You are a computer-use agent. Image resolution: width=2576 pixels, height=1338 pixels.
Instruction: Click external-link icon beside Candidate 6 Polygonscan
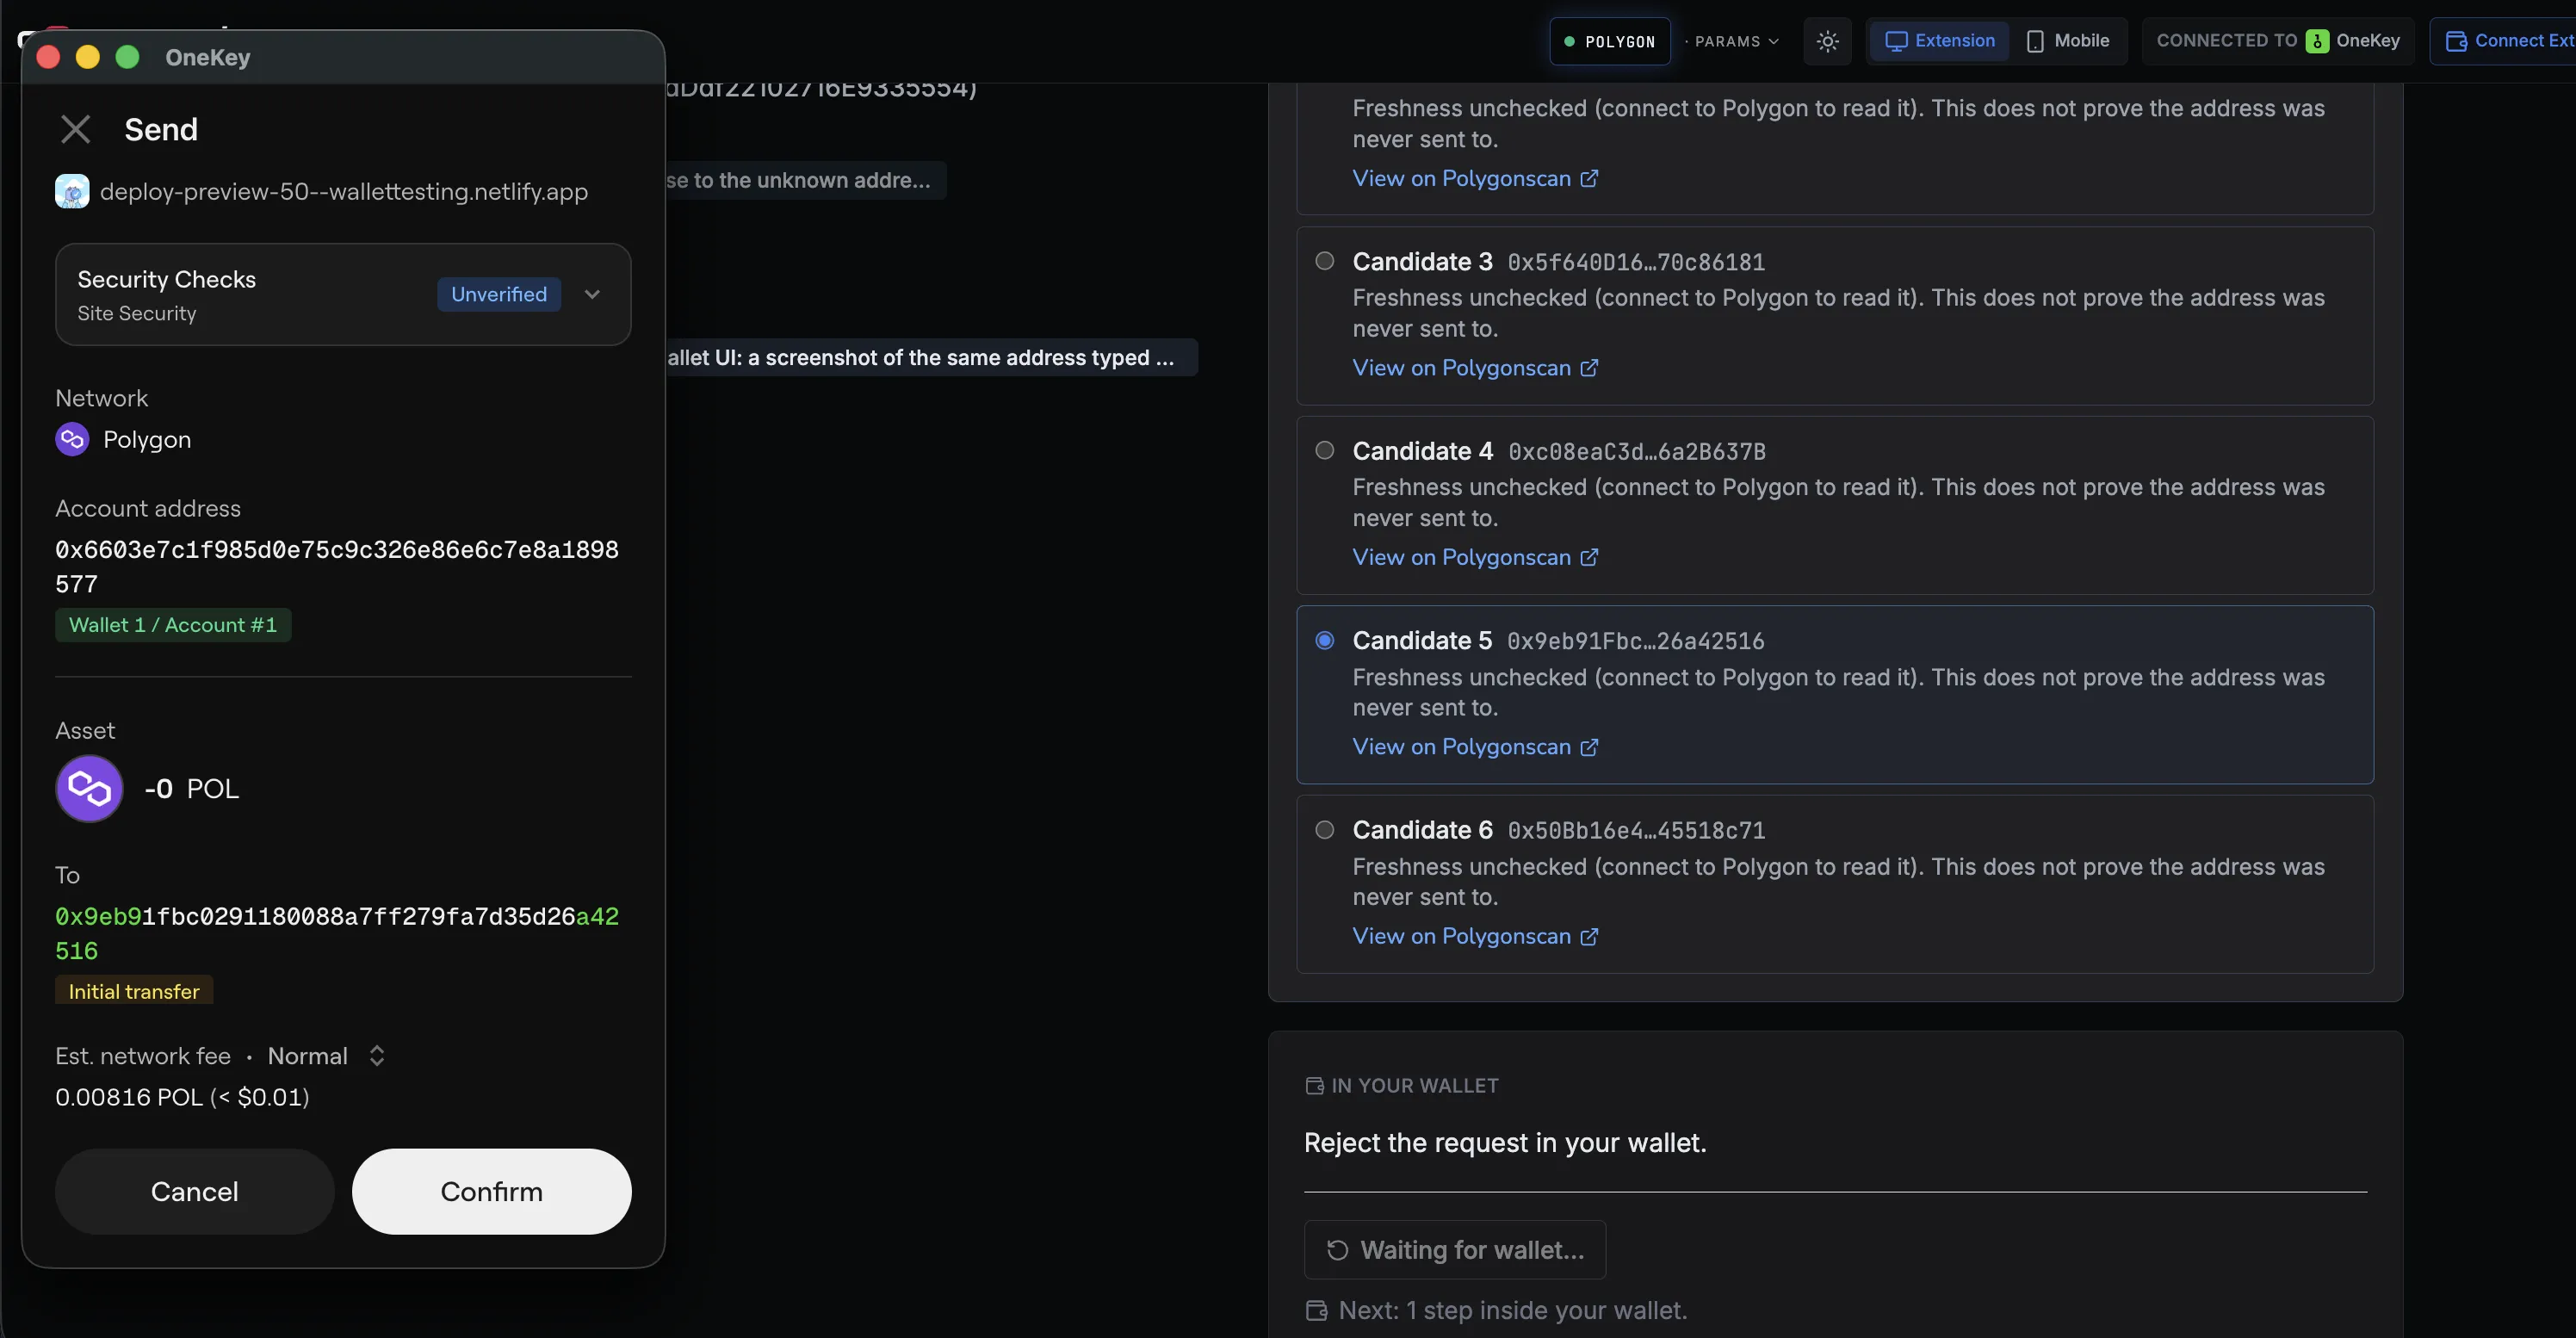tap(1589, 936)
